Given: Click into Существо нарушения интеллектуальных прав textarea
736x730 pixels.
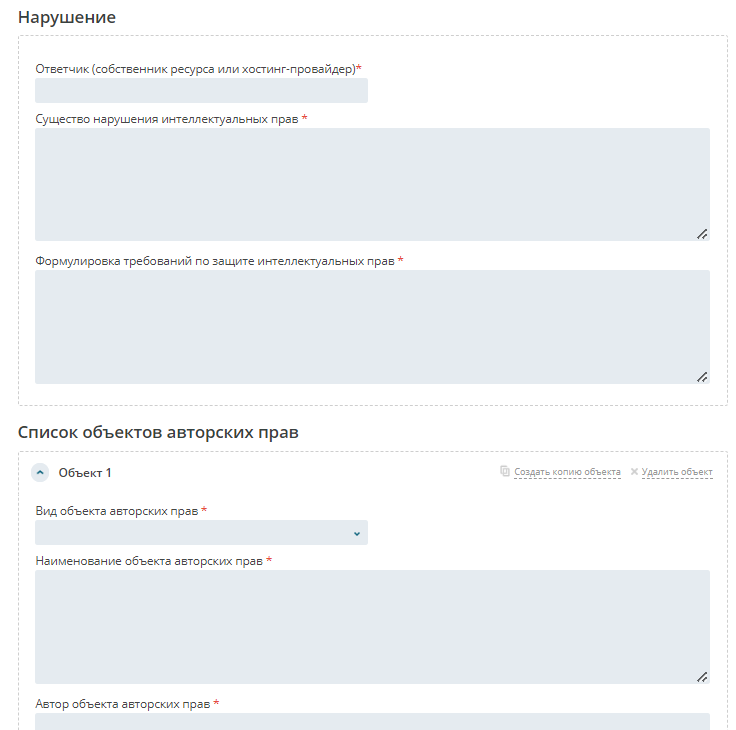Looking at the screenshot, I should [372, 184].
